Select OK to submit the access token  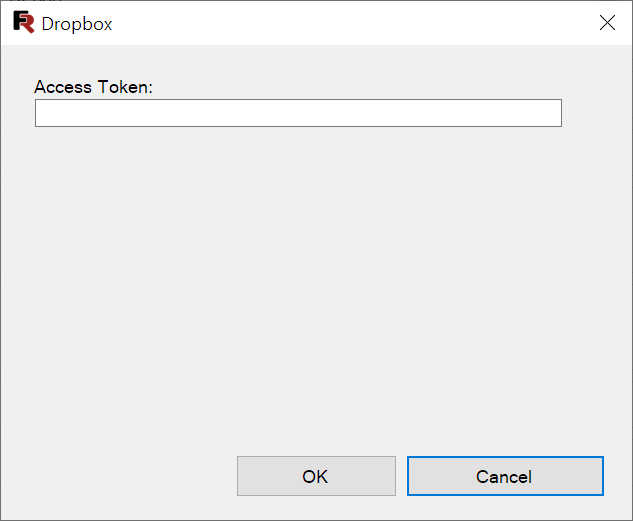(316, 476)
